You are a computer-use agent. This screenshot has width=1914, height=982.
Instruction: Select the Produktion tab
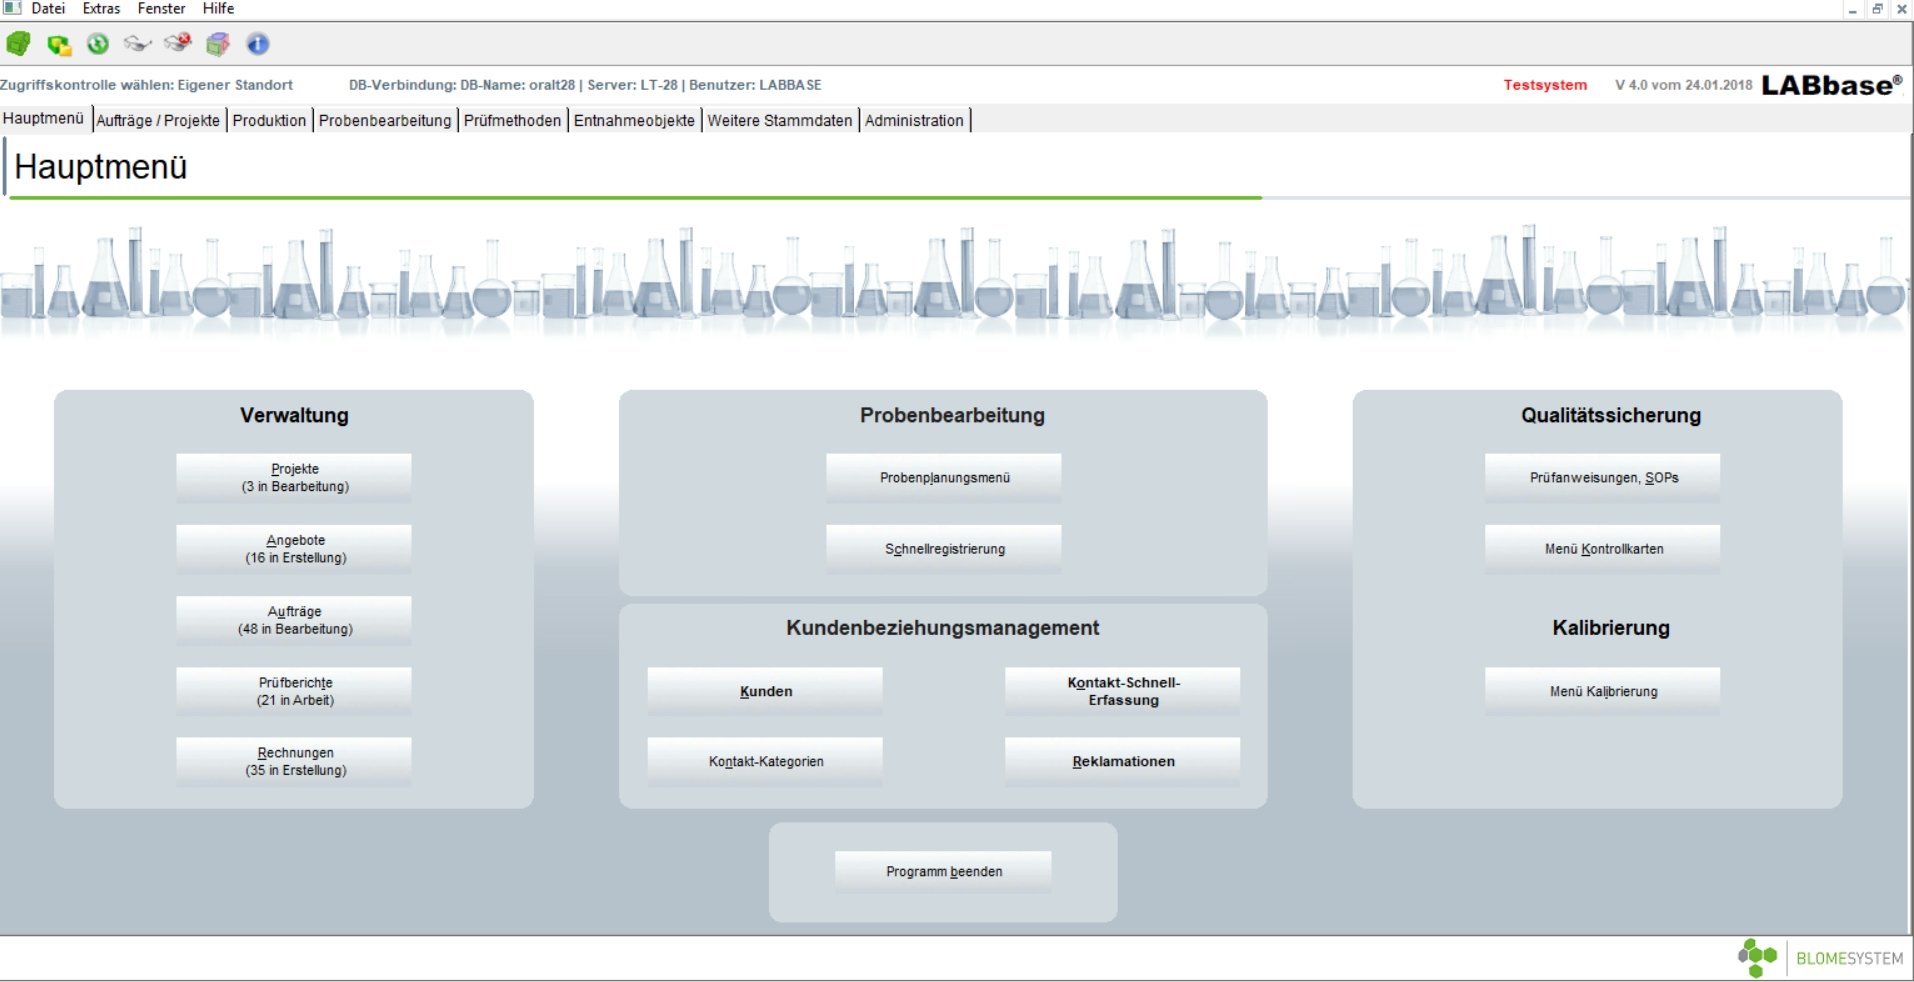[x=268, y=120]
